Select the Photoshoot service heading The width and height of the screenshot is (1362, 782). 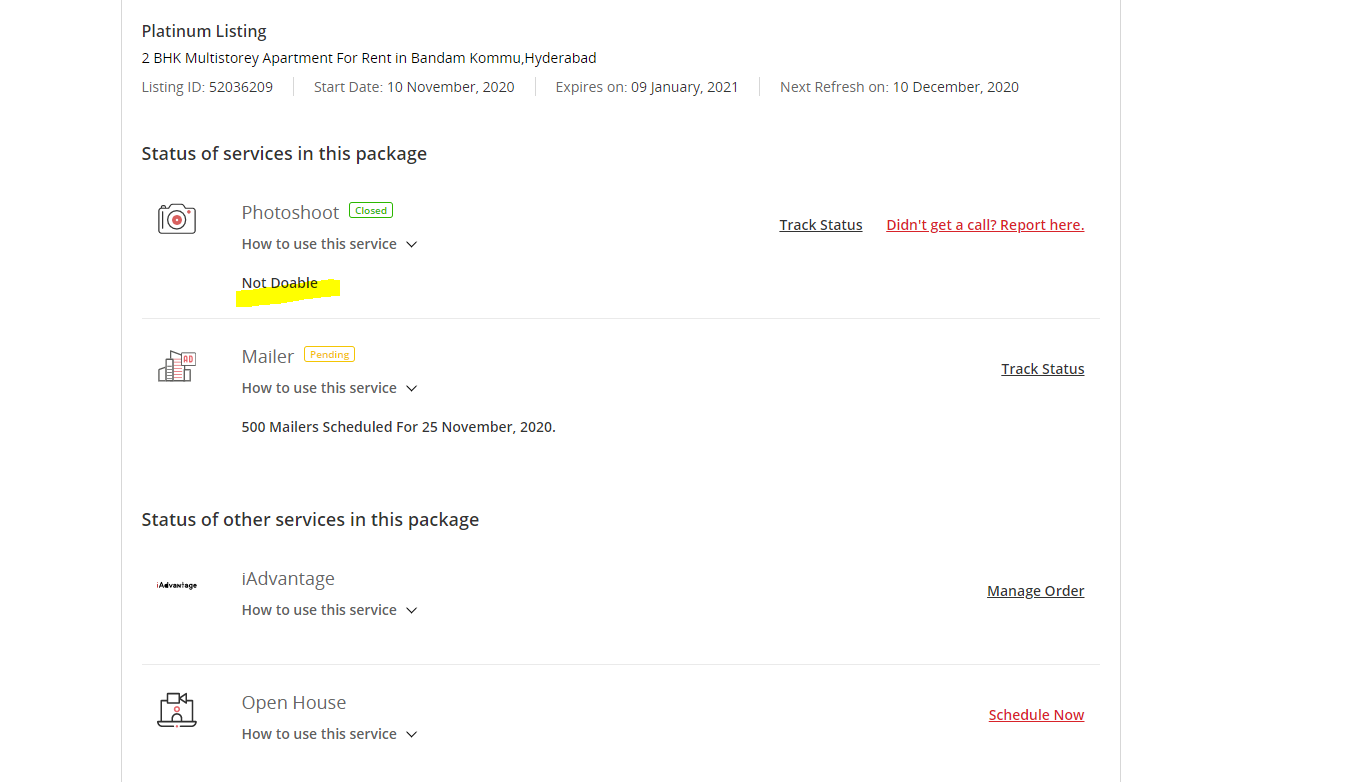(290, 212)
